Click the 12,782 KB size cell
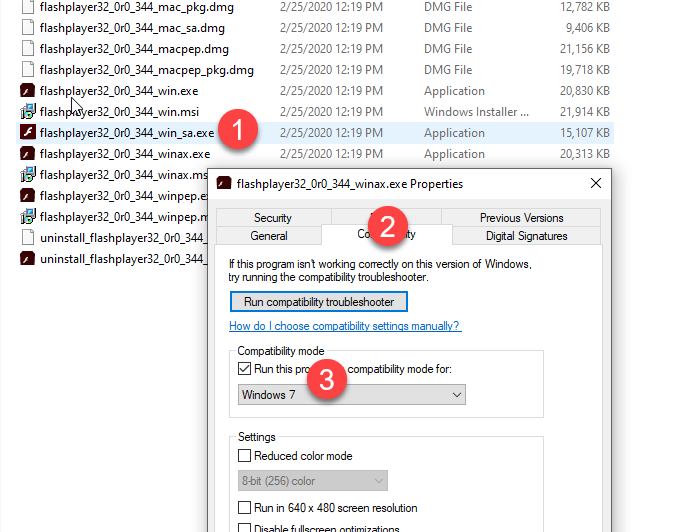This screenshot has height=532, width=700. [x=584, y=7]
